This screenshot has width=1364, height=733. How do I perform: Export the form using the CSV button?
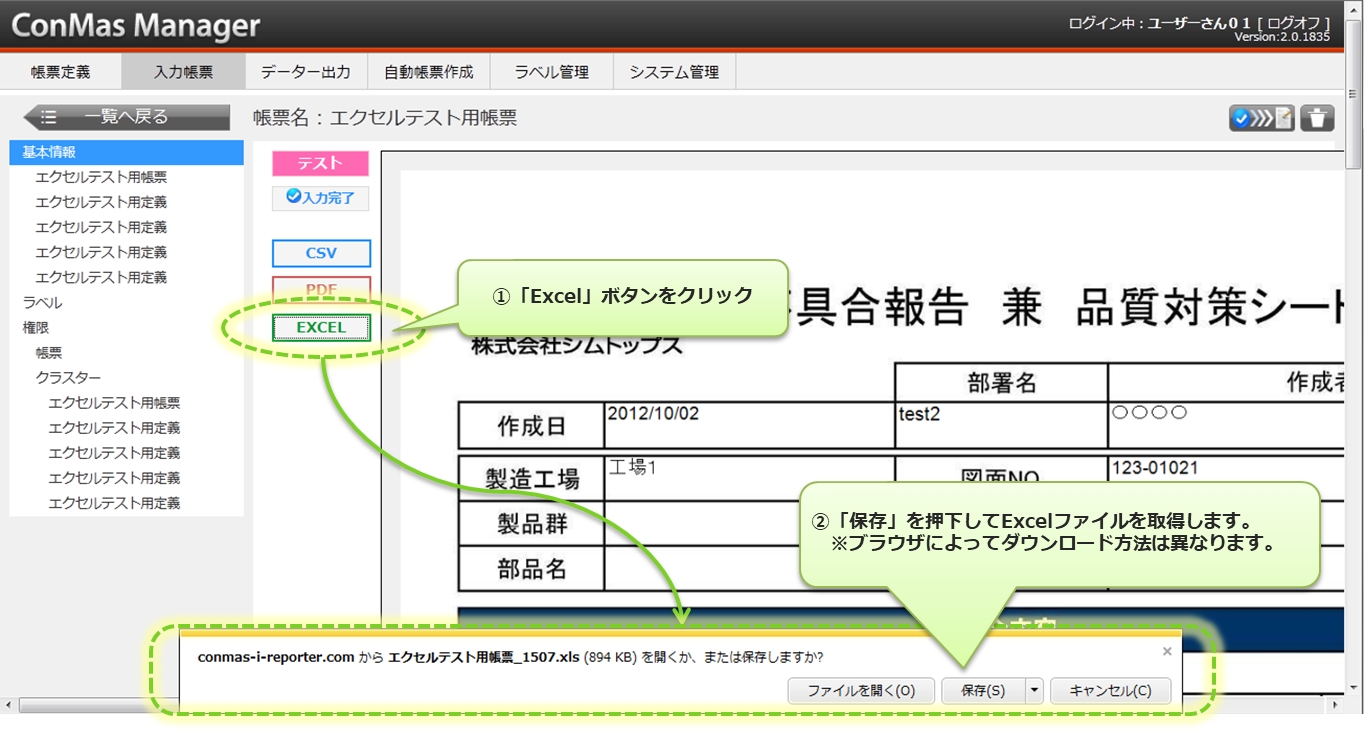click(x=321, y=253)
